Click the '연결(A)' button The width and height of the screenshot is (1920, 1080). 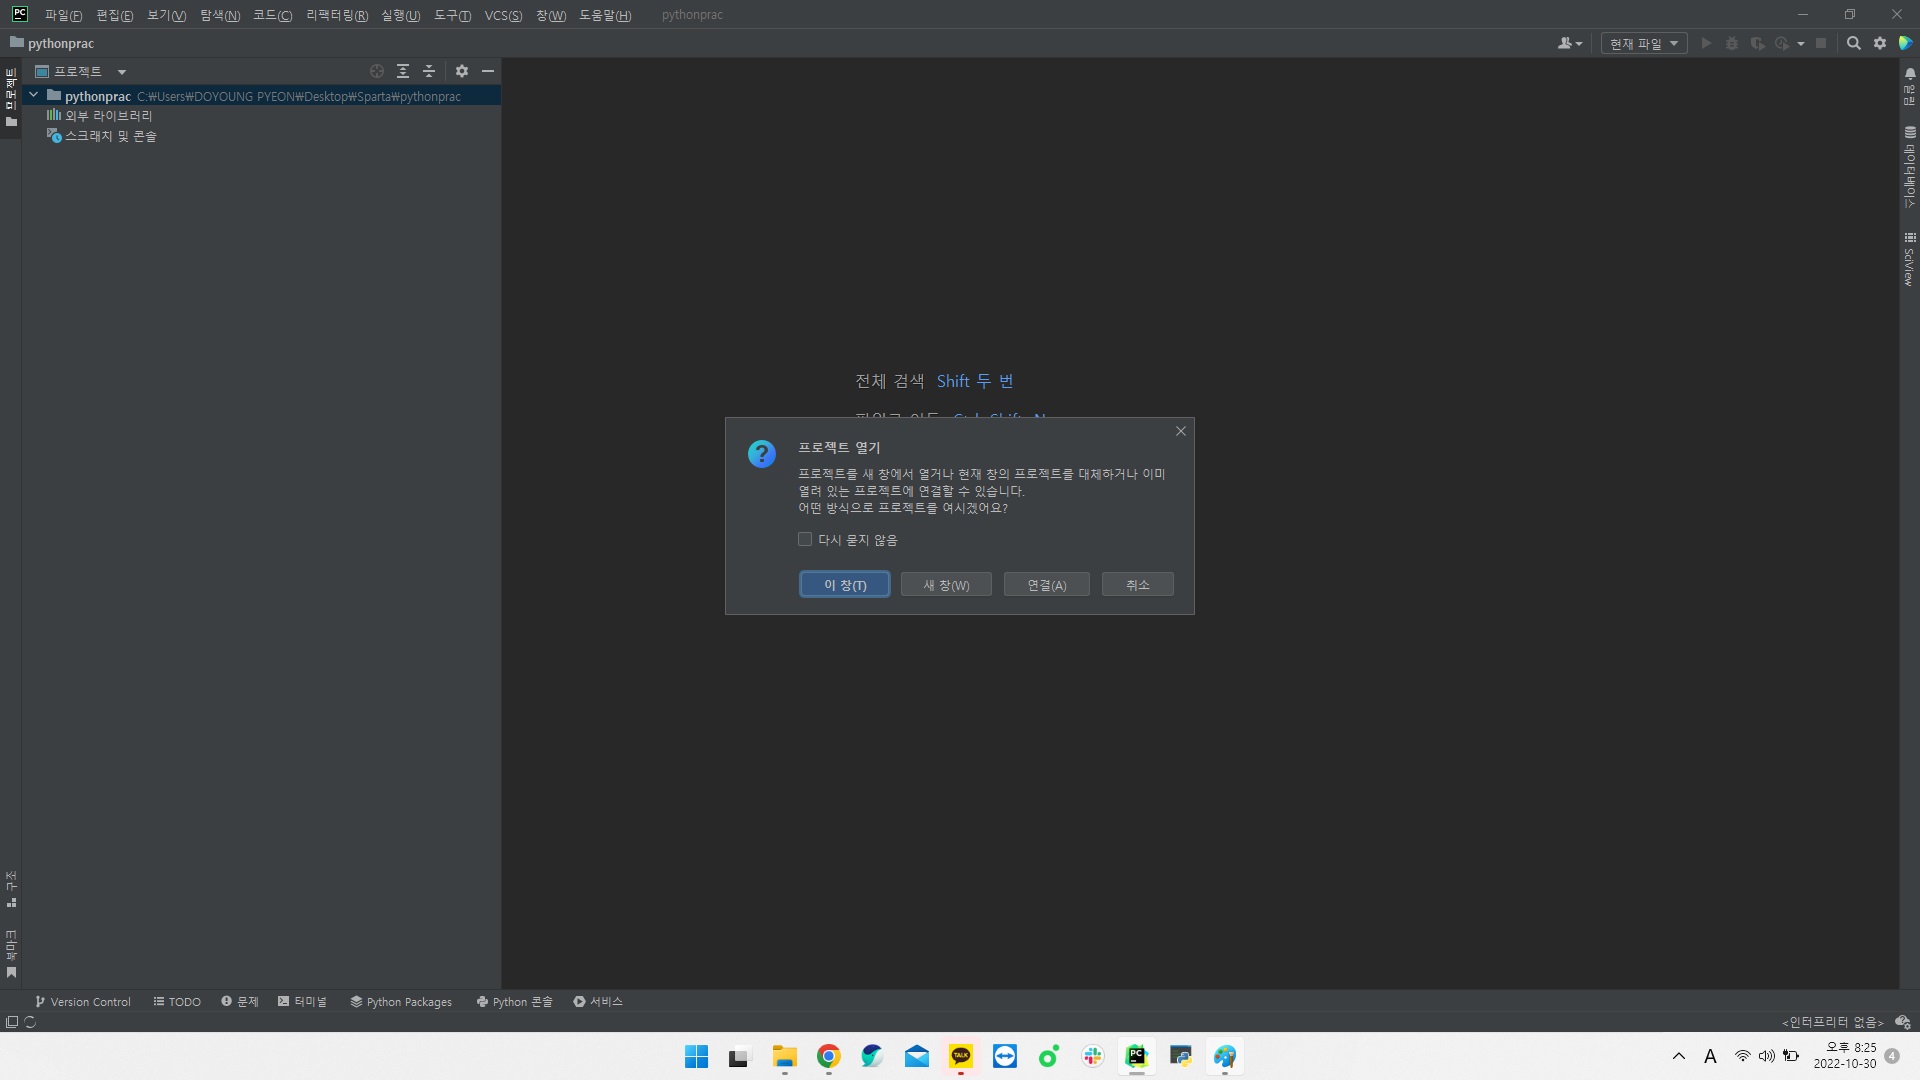pos(1047,585)
